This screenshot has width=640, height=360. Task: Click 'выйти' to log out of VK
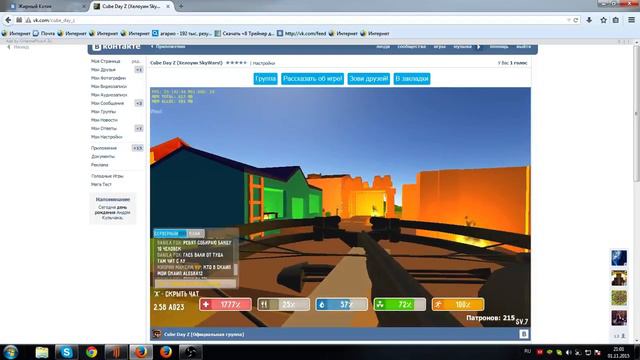pos(523,47)
